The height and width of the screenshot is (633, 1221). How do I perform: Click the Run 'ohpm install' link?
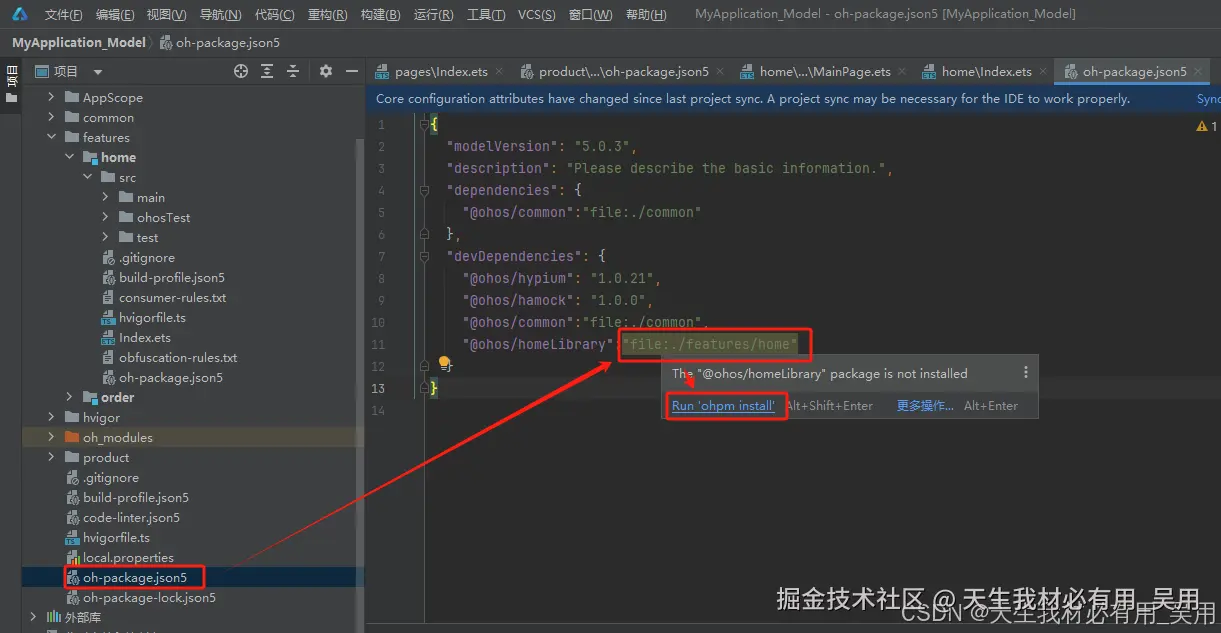723,406
